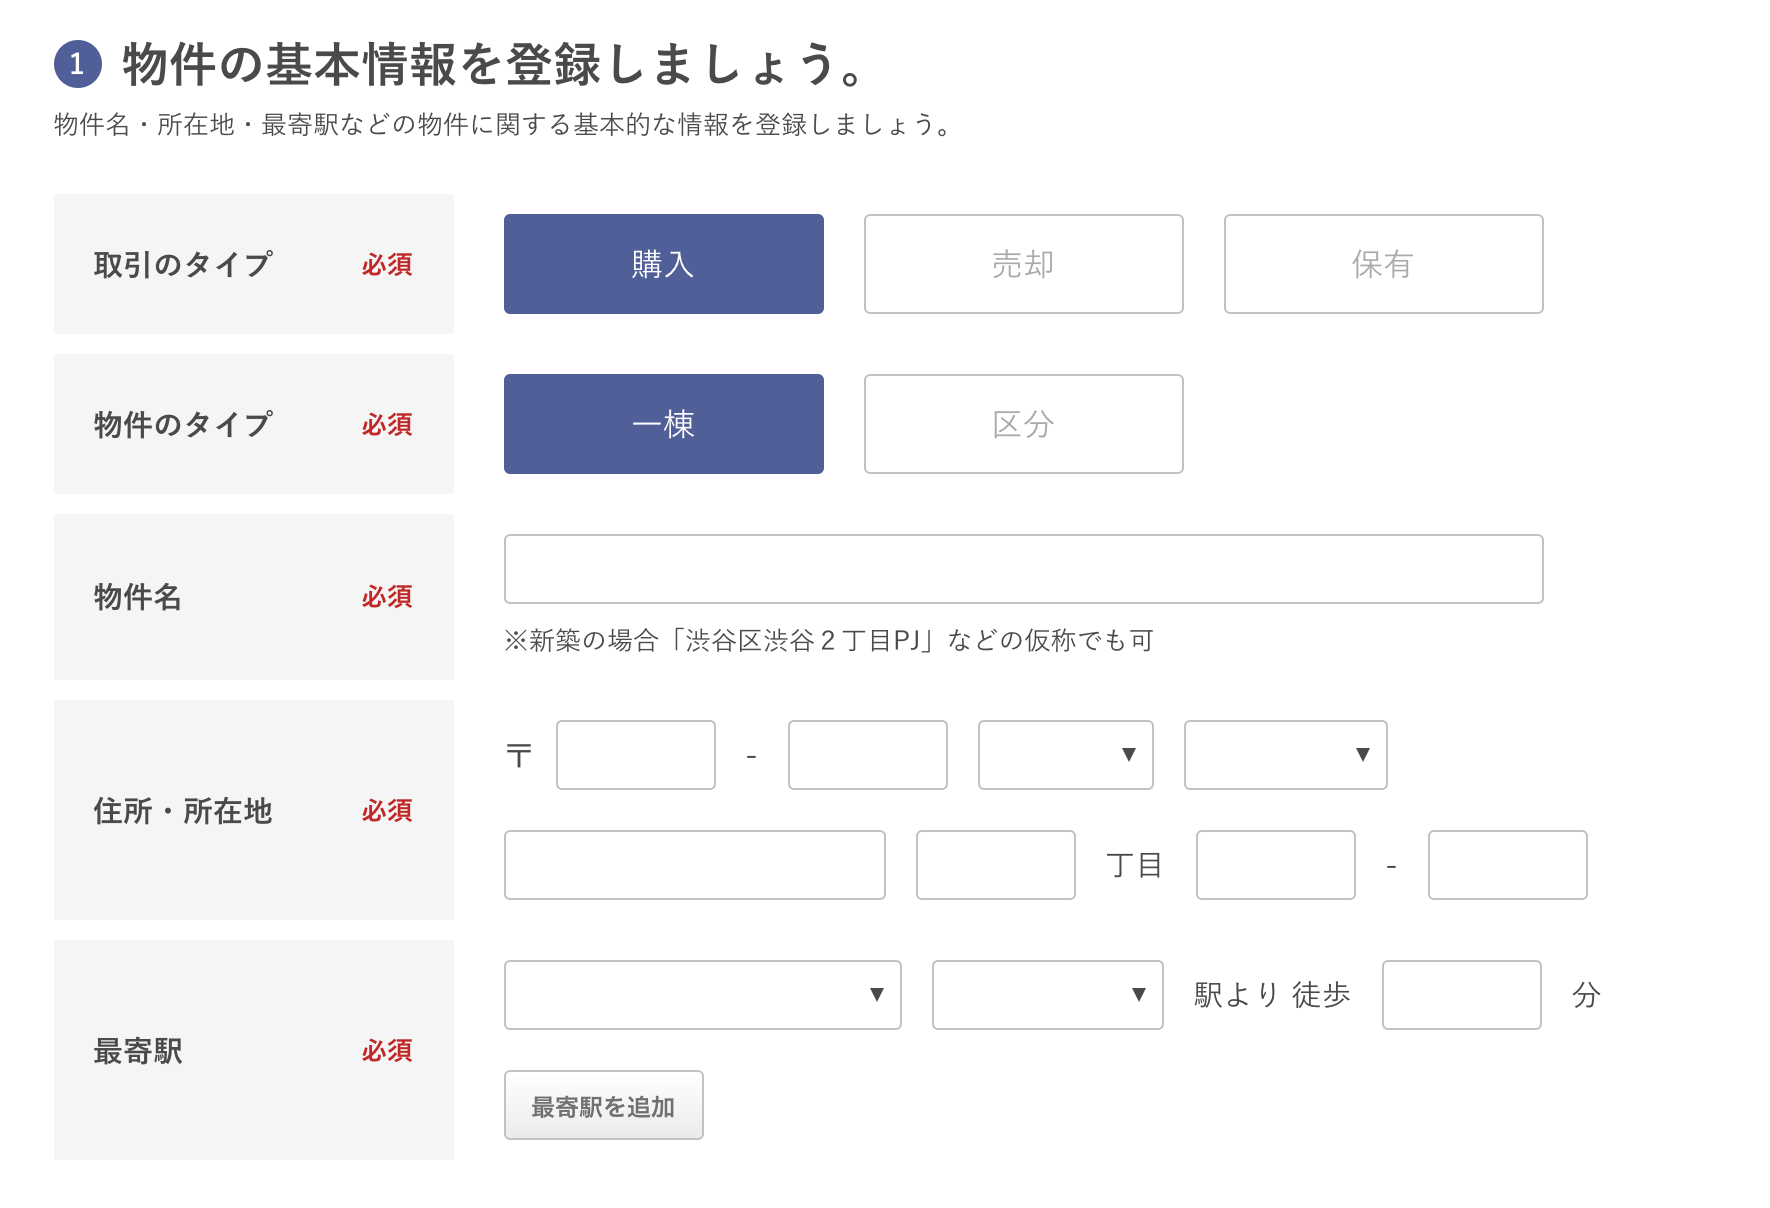Viewport: 1770px width, 1208px height.
Task: Select 購入 transaction type
Action: pos(663,264)
